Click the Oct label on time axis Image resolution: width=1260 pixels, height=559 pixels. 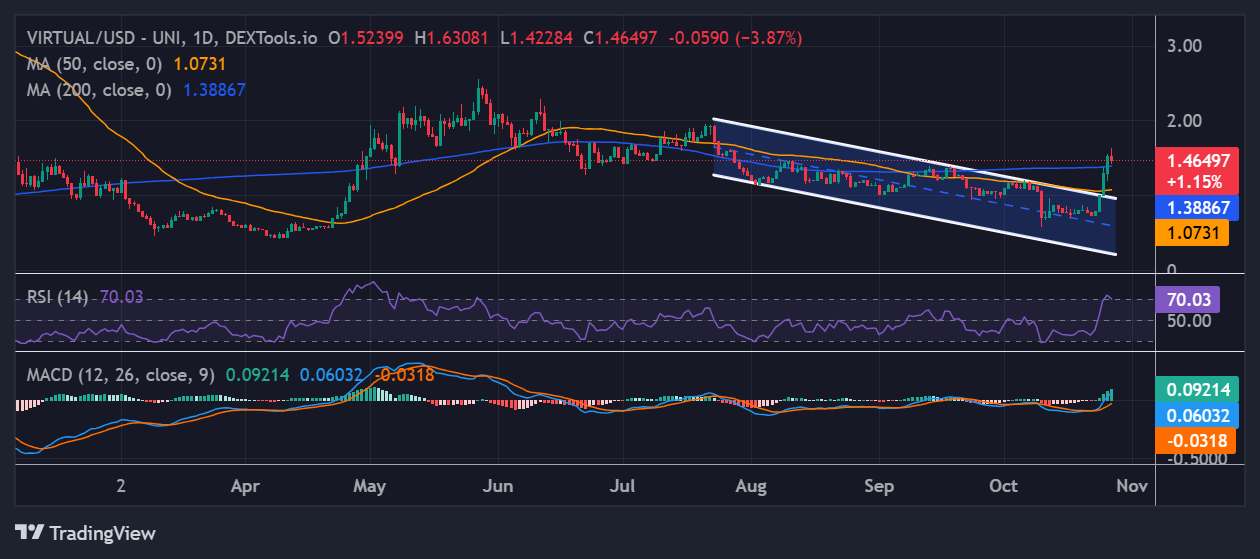pos(1003,486)
